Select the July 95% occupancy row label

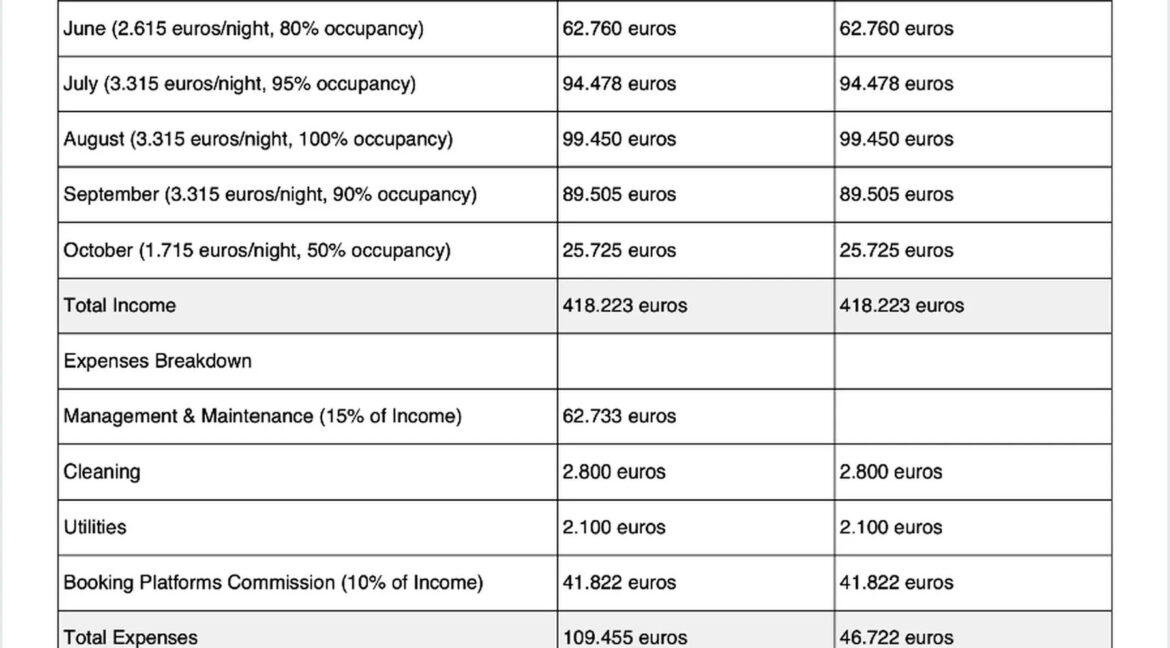click(239, 84)
